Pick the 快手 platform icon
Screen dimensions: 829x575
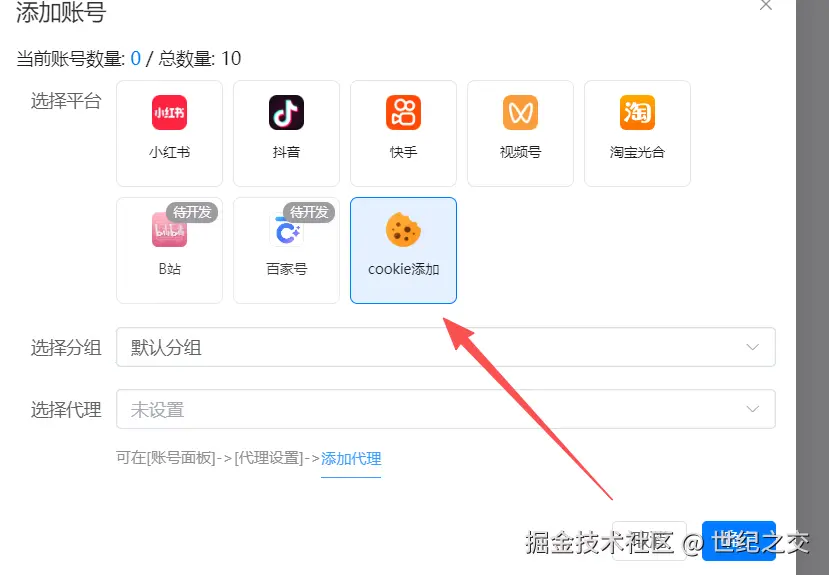[403, 113]
